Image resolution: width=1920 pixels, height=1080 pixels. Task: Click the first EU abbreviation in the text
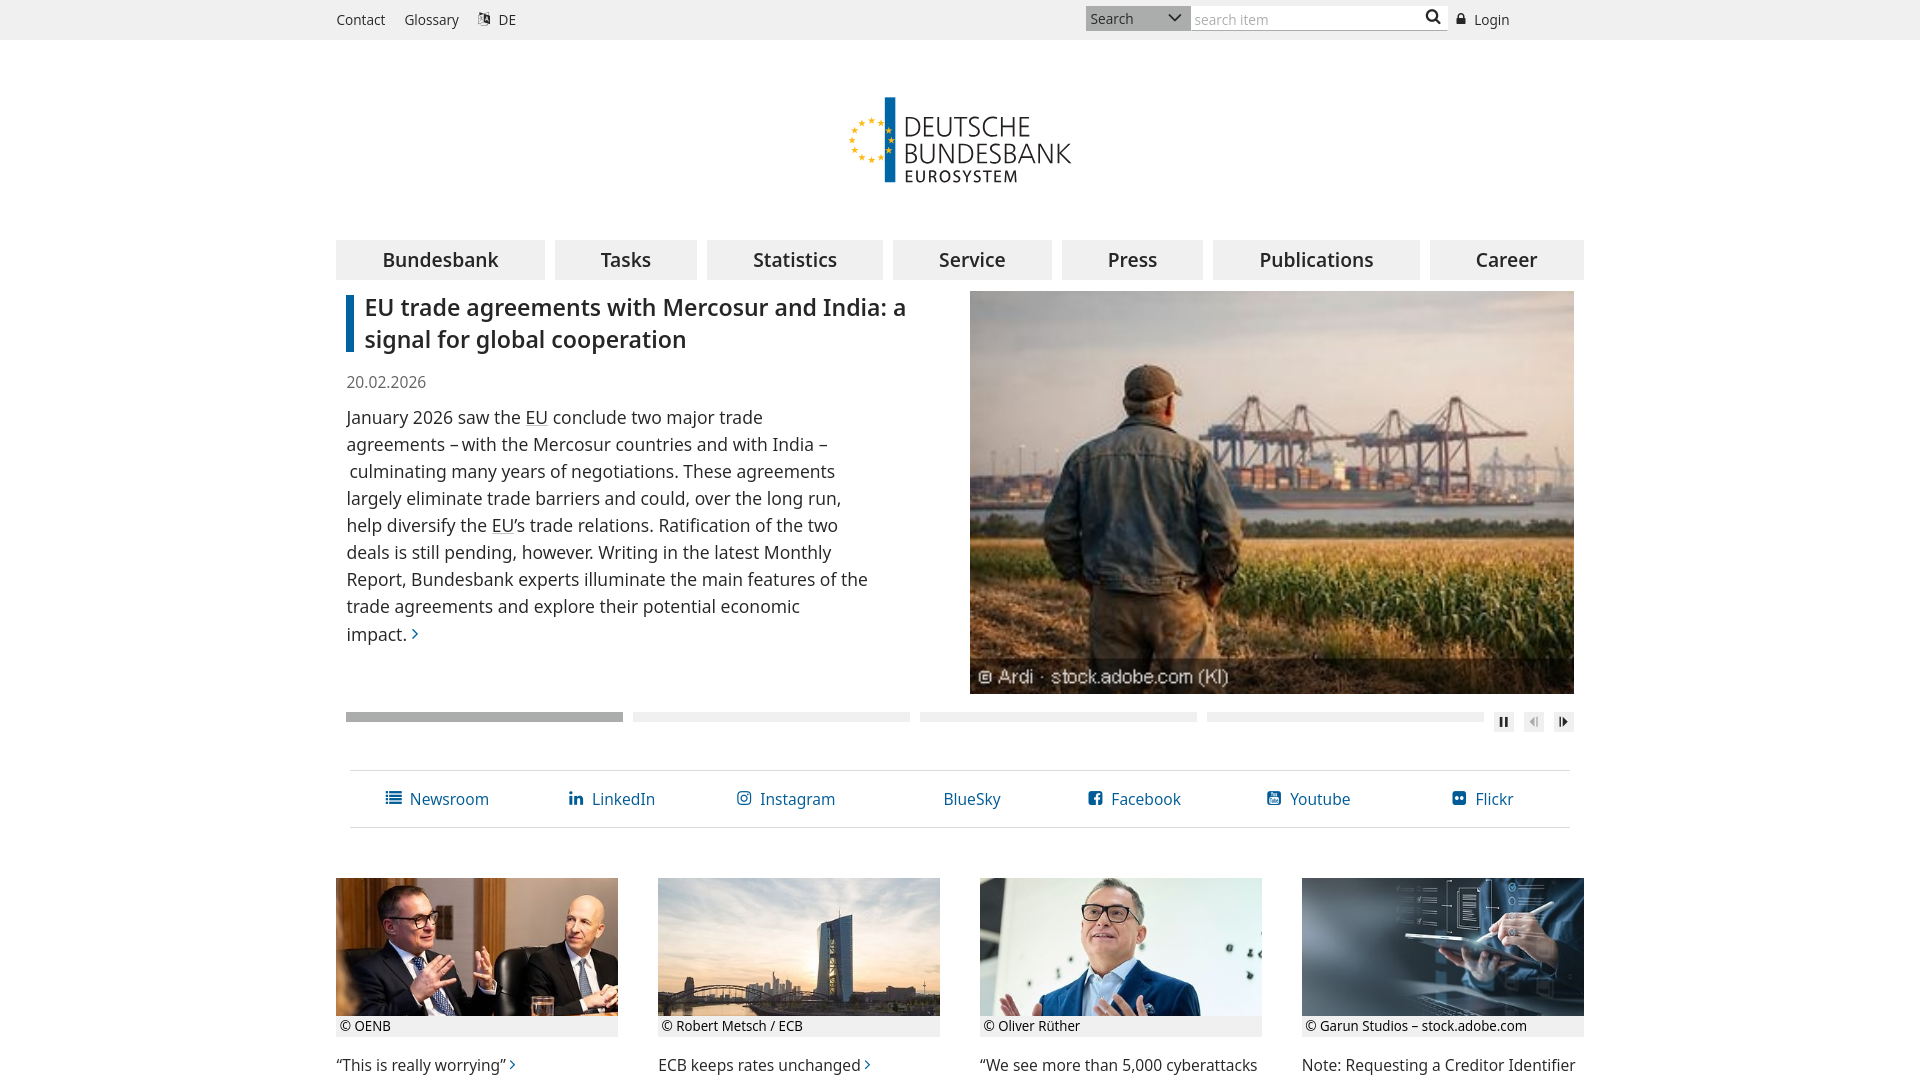coord(536,418)
